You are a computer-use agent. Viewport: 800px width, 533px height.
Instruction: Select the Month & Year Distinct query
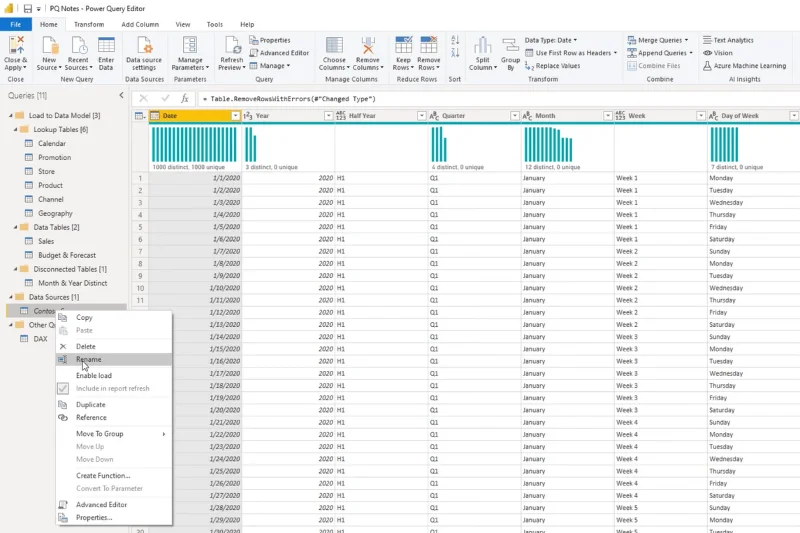pyautogui.click(x=72, y=283)
